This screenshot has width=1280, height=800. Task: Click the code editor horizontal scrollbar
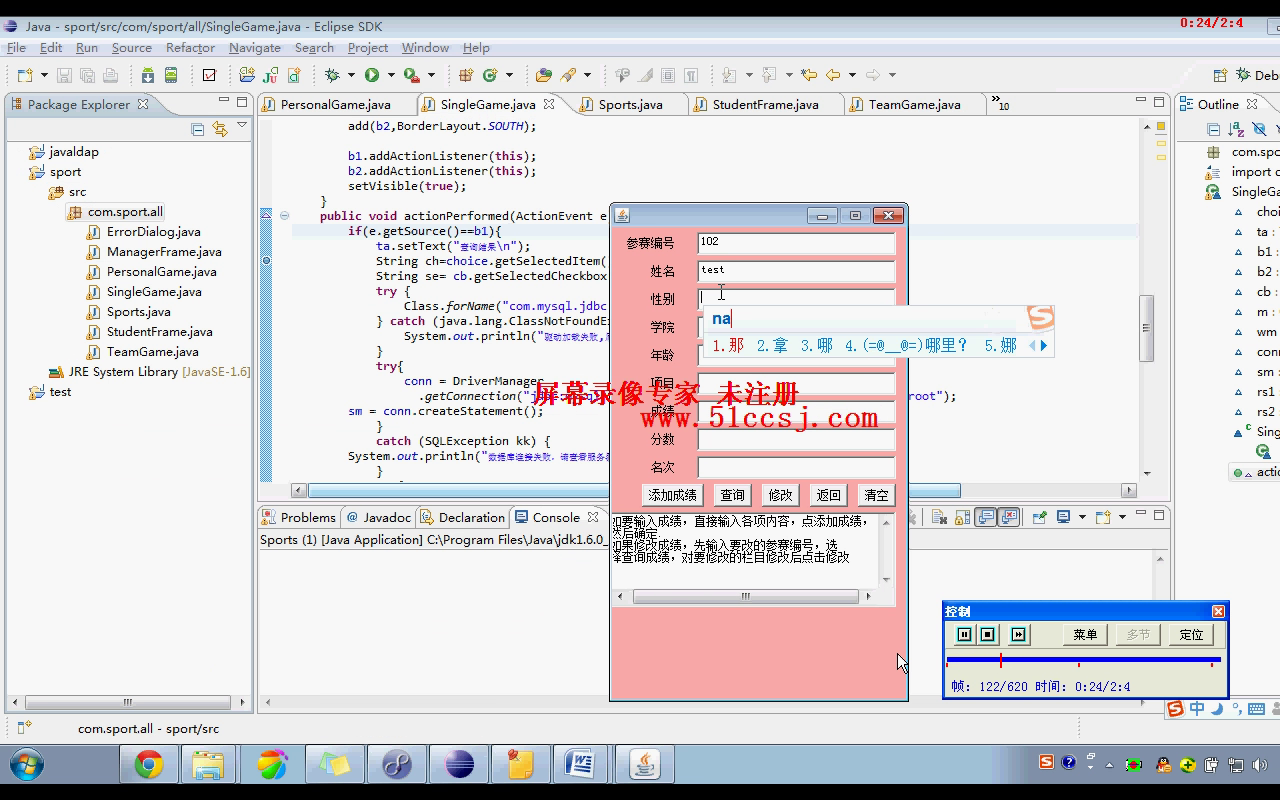(634, 490)
